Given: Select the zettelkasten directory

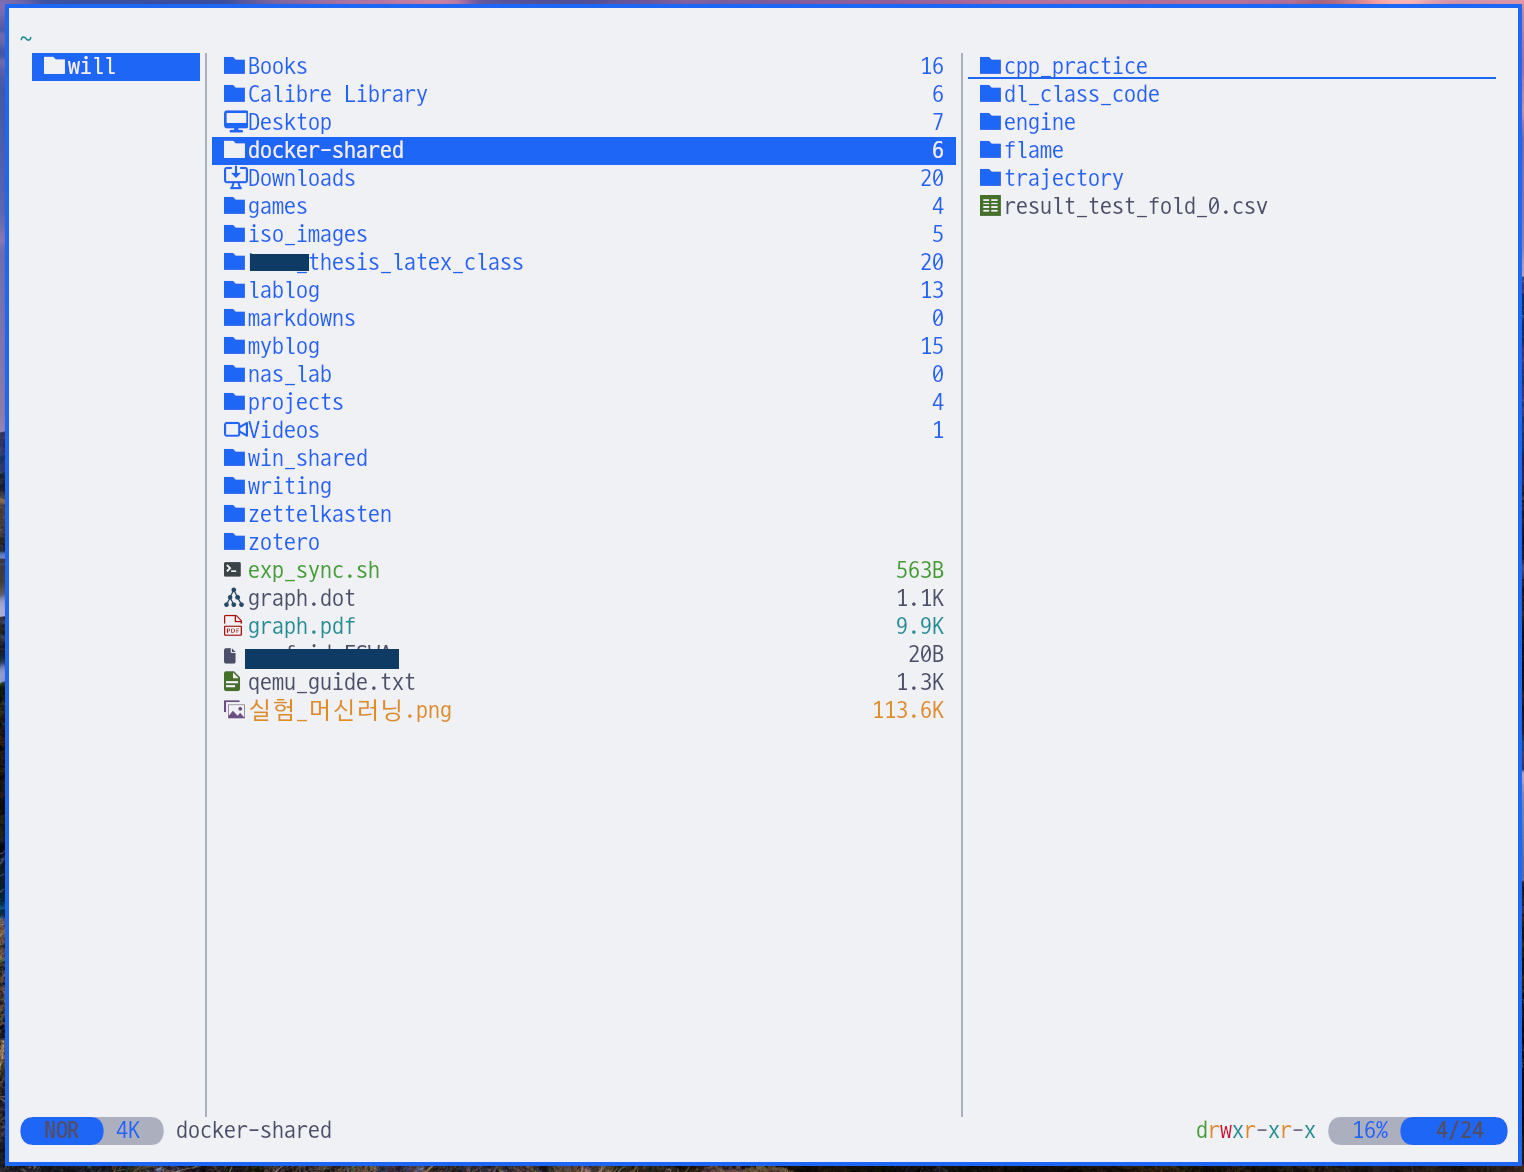Looking at the screenshot, I should tap(319, 514).
